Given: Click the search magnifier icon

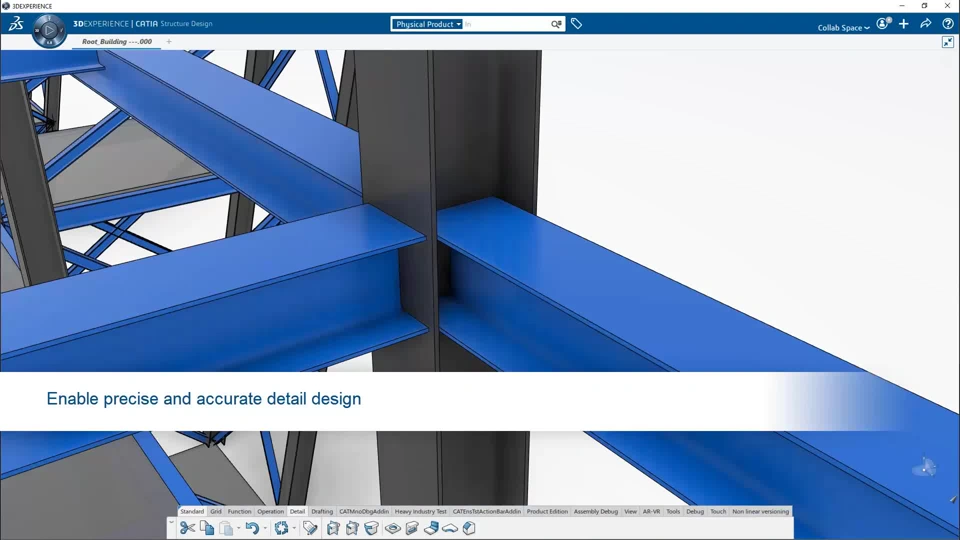Looking at the screenshot, I should [556, 24].
